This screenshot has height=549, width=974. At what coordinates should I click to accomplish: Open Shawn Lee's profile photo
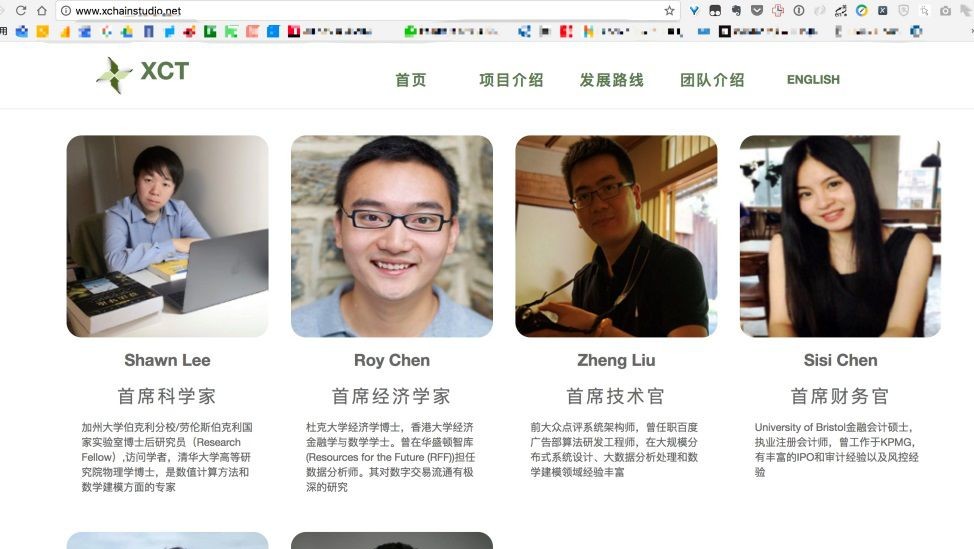[168, 236]
